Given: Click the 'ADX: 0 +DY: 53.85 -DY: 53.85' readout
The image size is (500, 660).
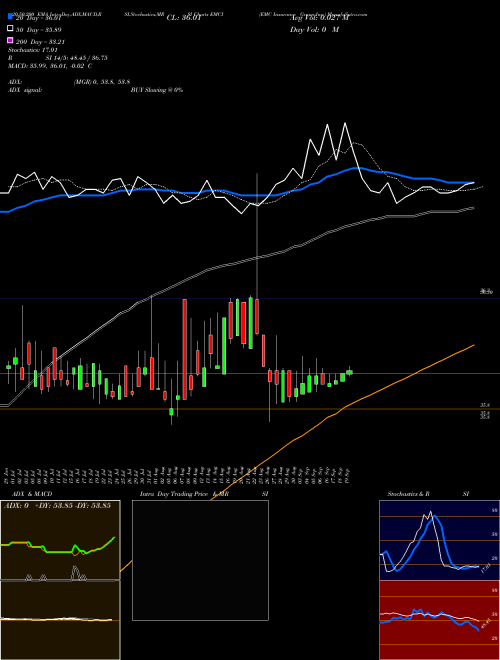Looking at the screenshot, I should click(x=57, y=505).
